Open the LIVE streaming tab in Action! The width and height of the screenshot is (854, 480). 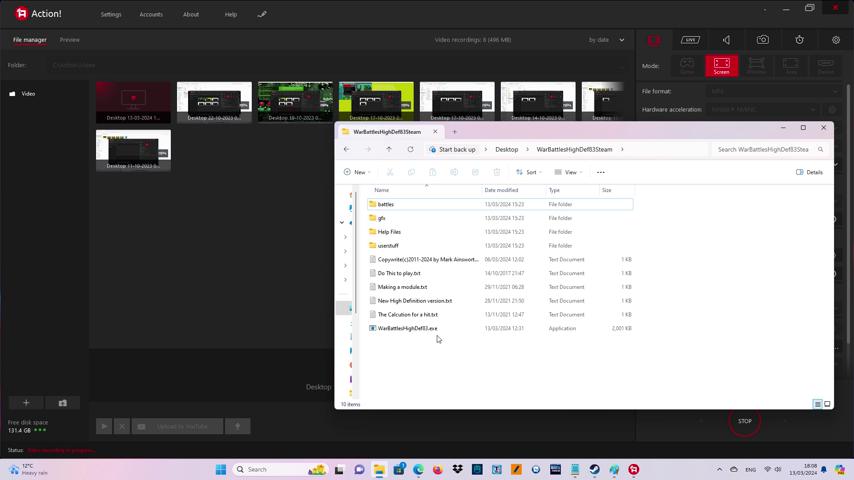pyautogui.click(x=690, y=40)
